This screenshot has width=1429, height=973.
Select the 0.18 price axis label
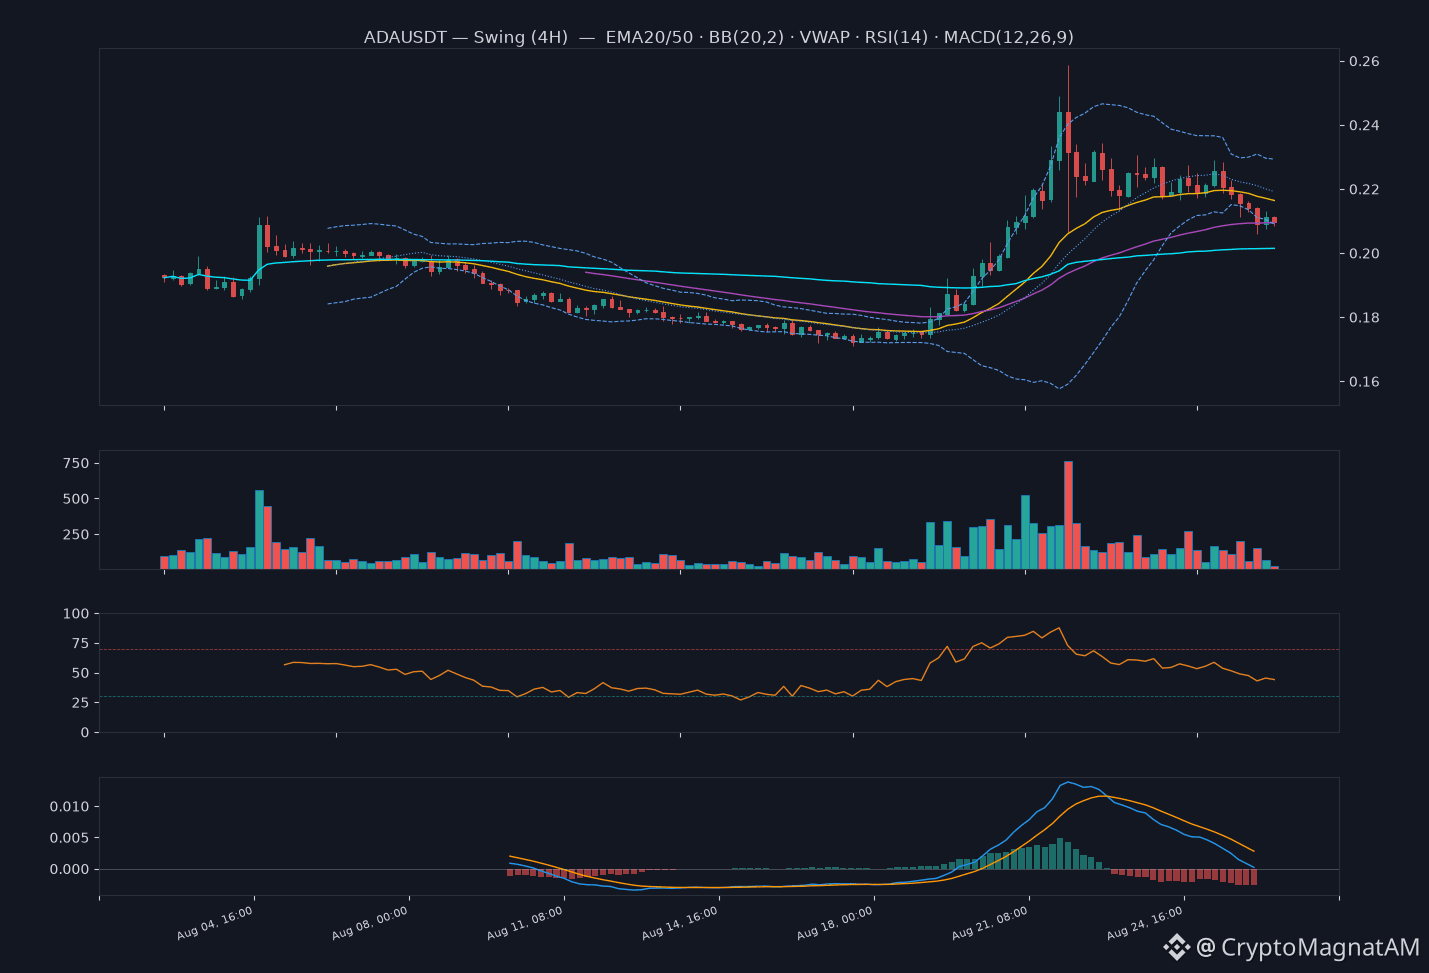point(1364,318)
